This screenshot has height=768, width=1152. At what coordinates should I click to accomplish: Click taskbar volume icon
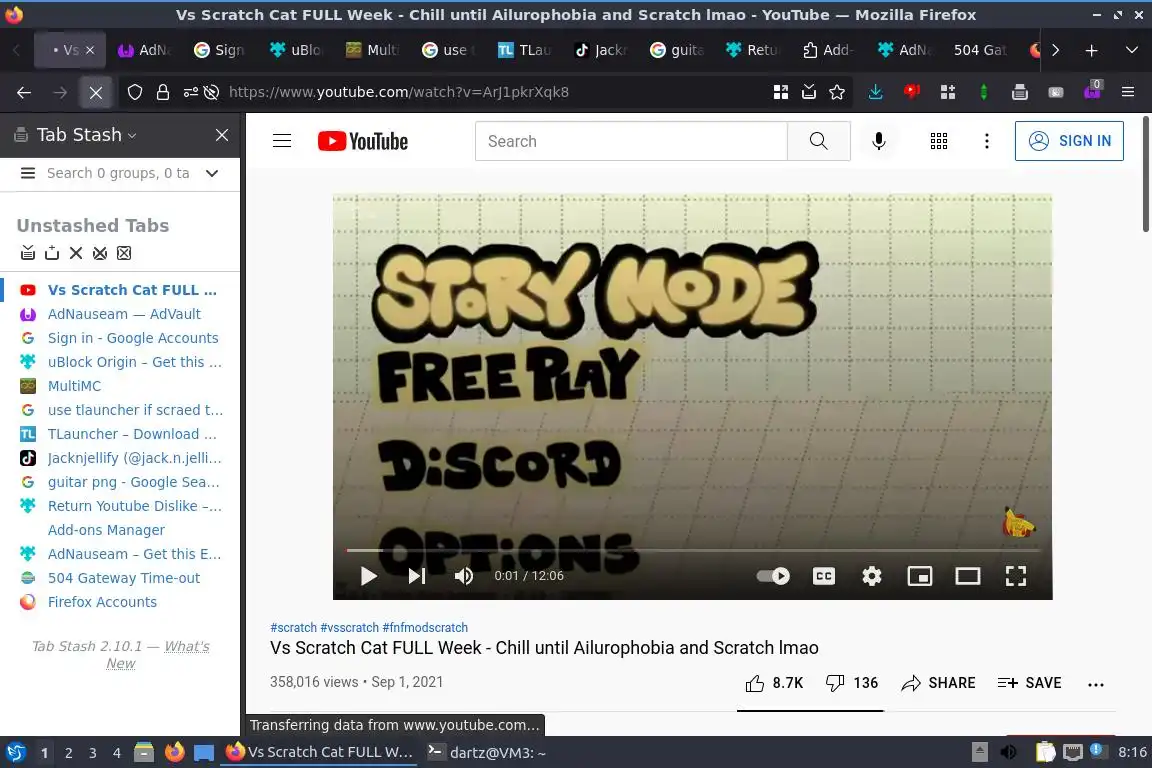[x=1009, y=752]
